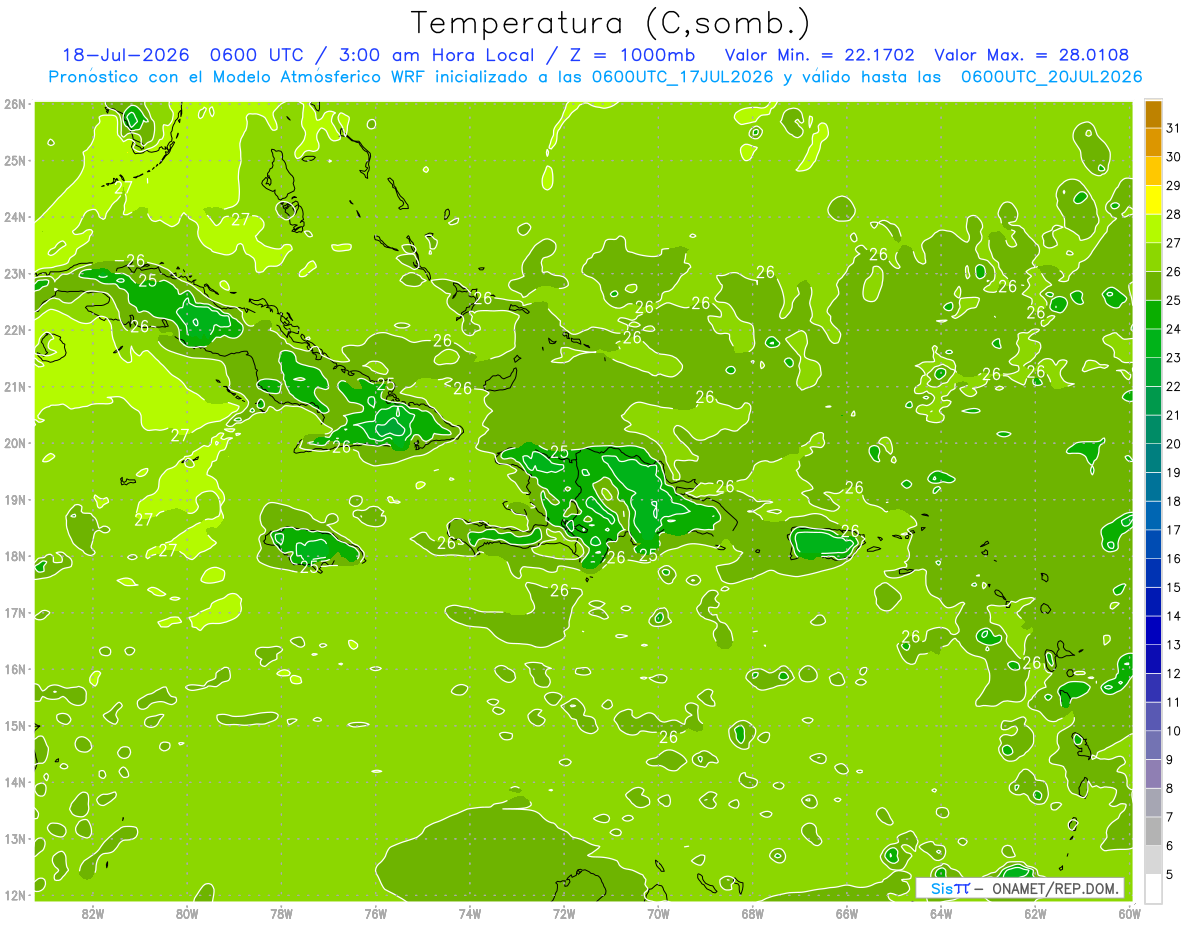Click the latitude label 19N
This screenshot has width=1200, height=927.
click(14, 500)
